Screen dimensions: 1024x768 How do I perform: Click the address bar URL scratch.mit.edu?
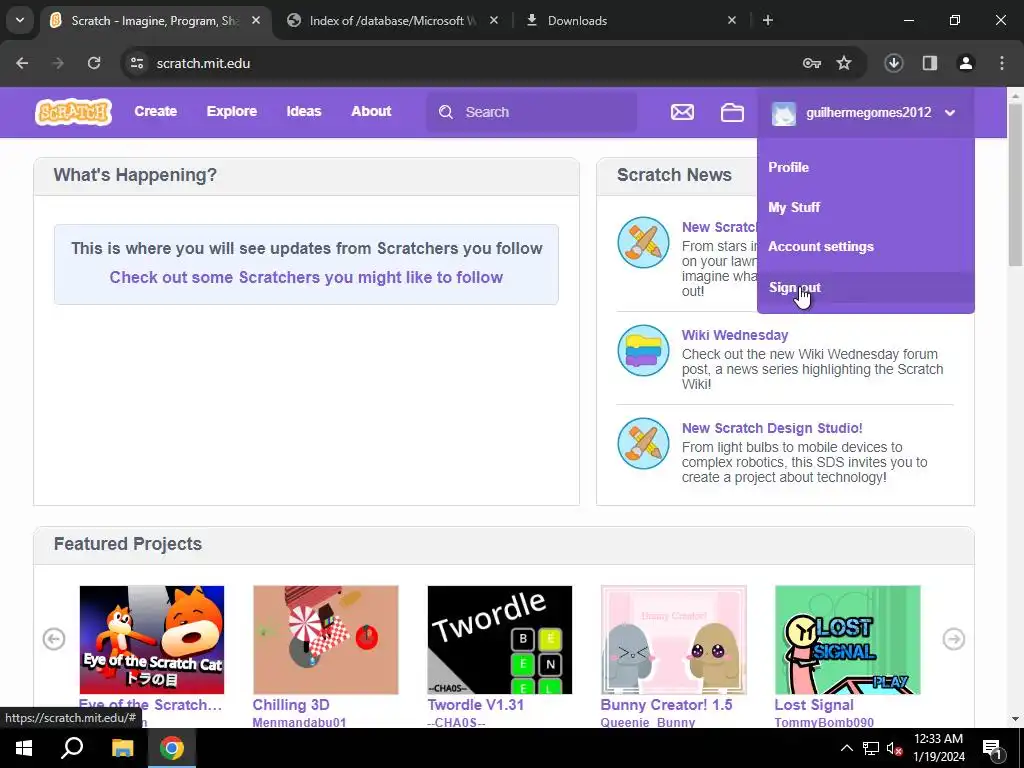(203, 63)
